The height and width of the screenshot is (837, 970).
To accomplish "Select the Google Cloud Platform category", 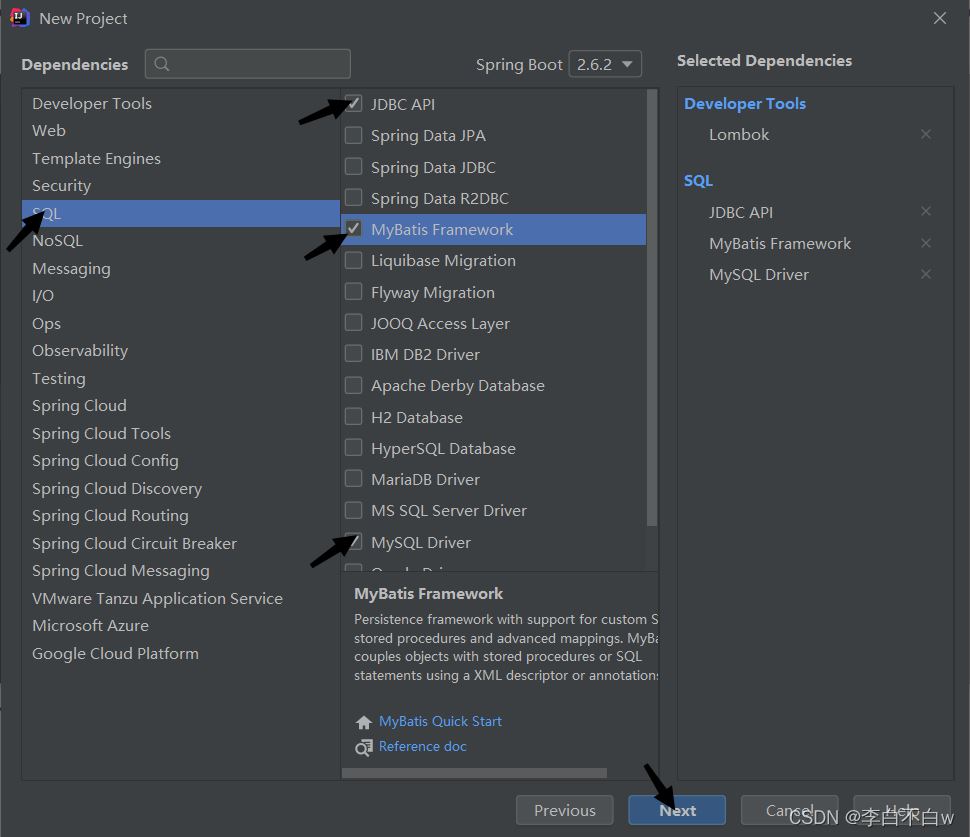I will (181, 653).
